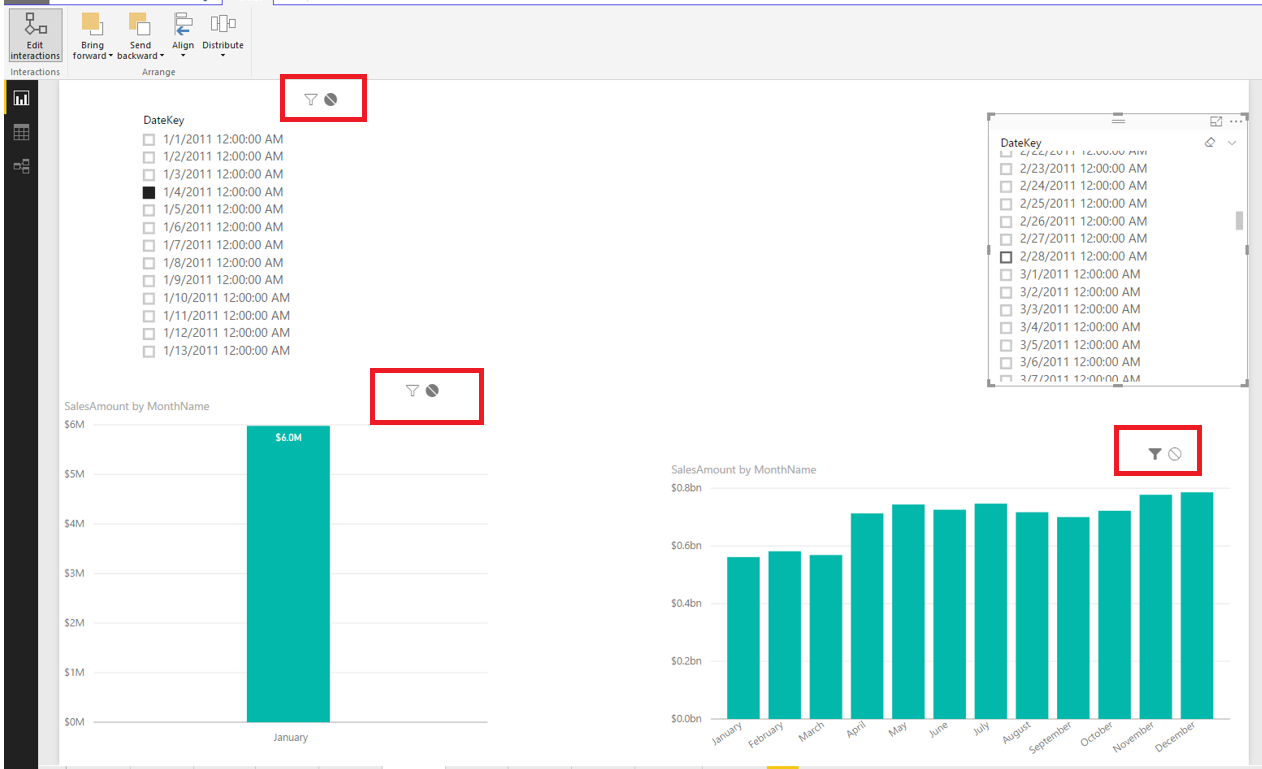1262x769 pixels.
Task: Check 1/3/2011 in left slicer
Action: pos(149,174)
